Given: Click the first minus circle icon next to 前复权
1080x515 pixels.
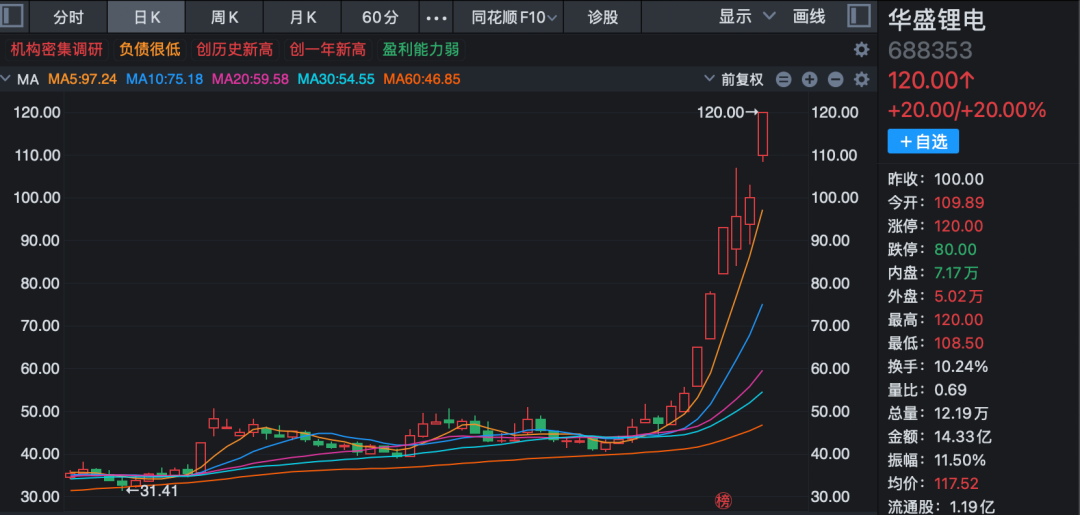Looking at the screenshot, I should pos(783,80).
